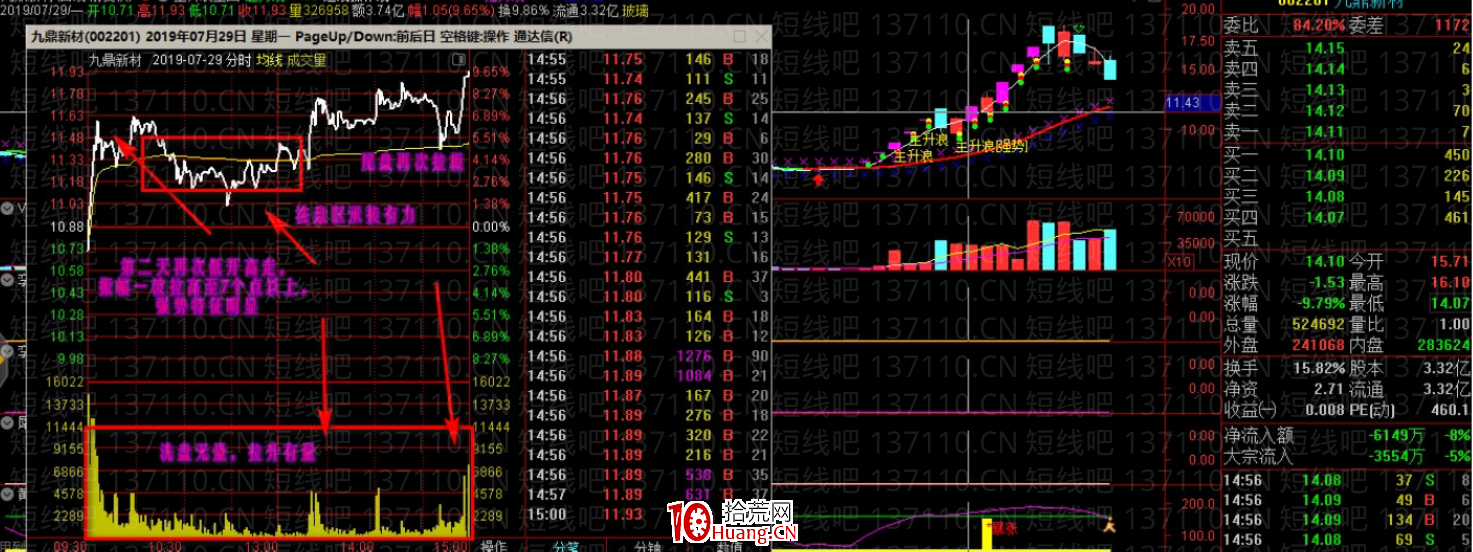Click the 主升浪[强势] signal label on K-line
The height and width of the screenshot is (552, 1473).
click(x=990, y=146)
